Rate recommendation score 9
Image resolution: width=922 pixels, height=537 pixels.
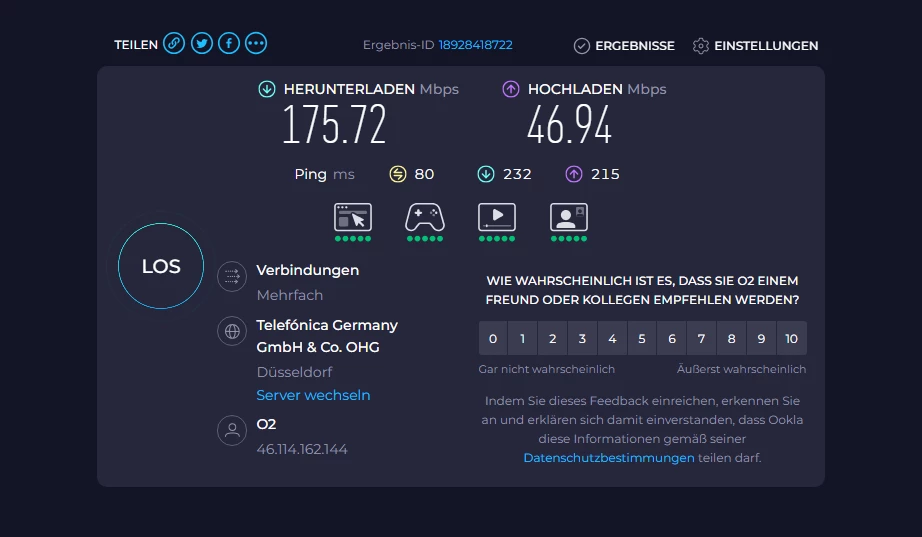pyautogui.click(x=761, y=338)
